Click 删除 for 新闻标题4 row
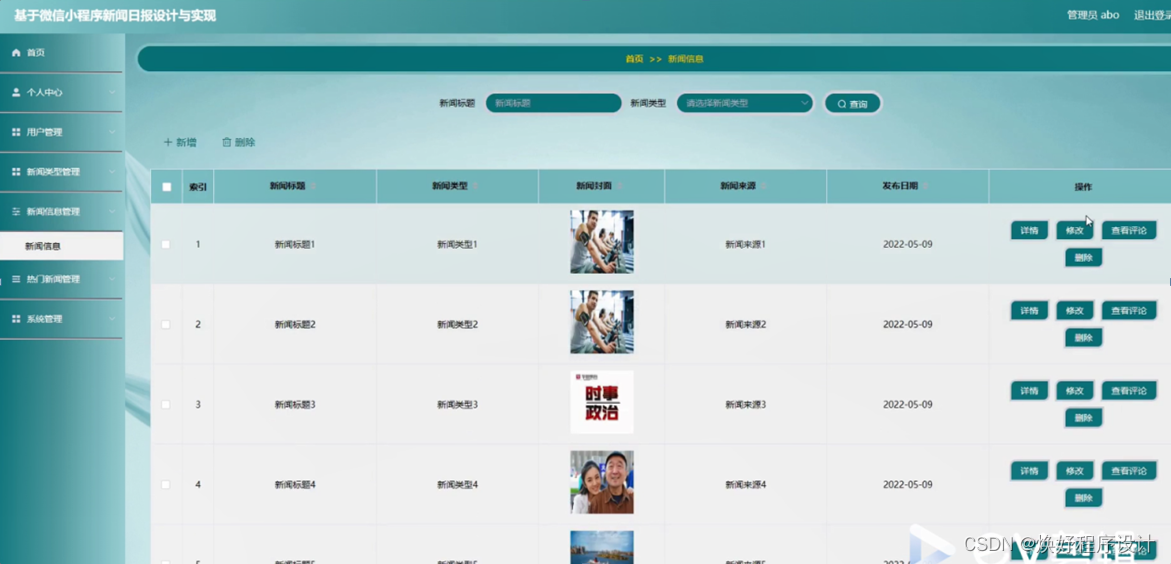The width and height of the screenshot is (1171, 564). point(1084,497)
